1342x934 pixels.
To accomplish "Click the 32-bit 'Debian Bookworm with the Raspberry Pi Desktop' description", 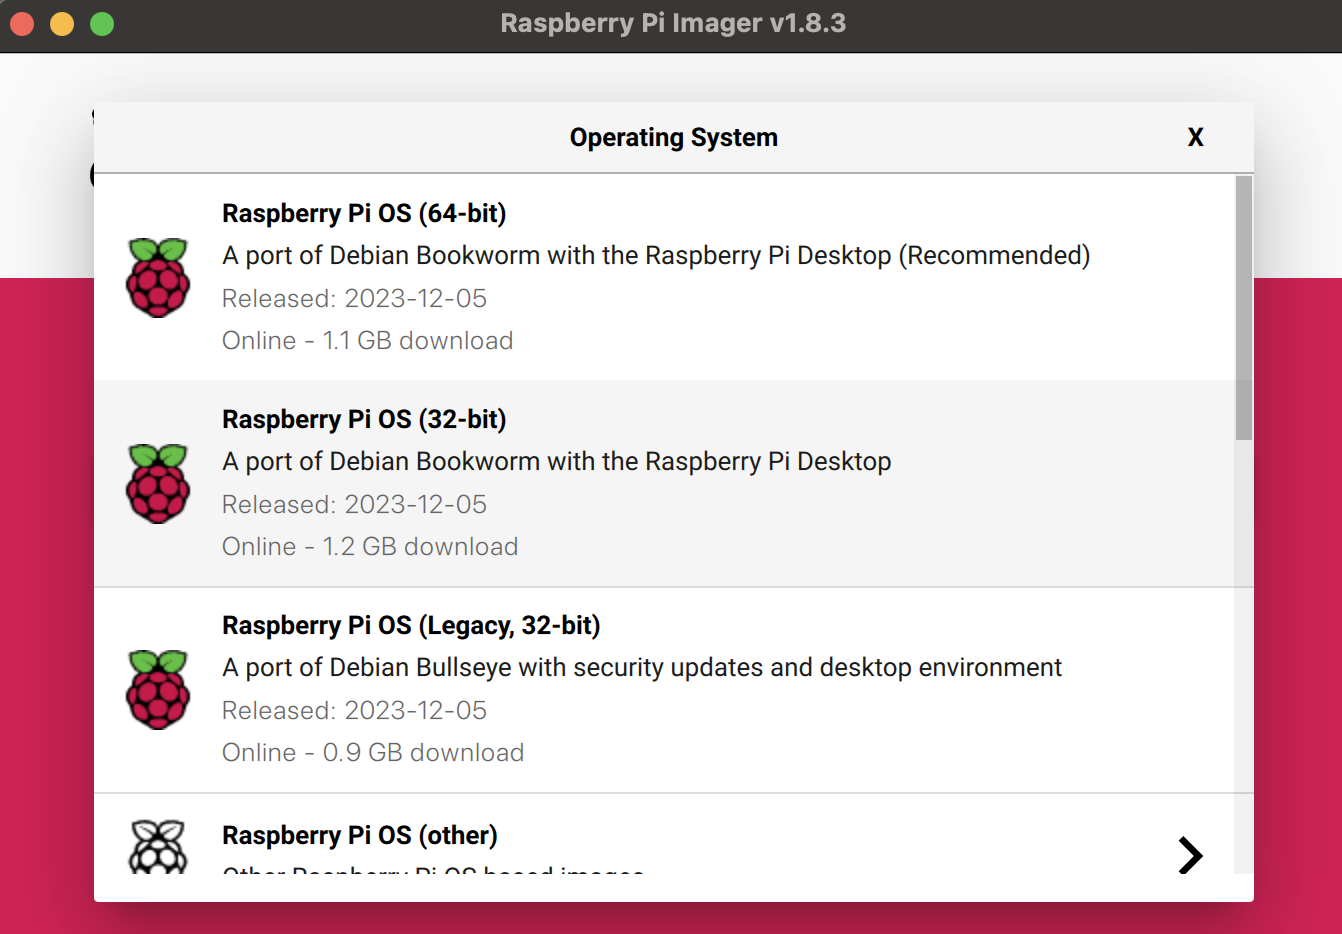I will tap(557, 462).
